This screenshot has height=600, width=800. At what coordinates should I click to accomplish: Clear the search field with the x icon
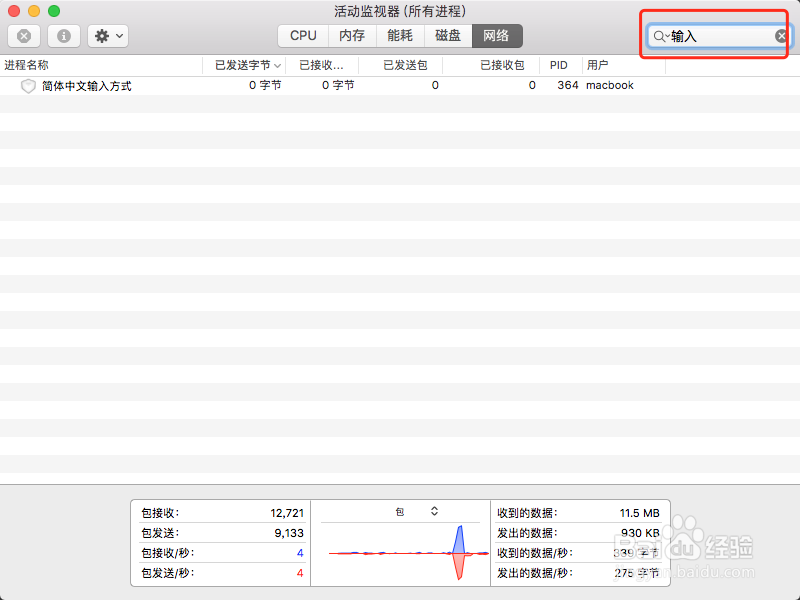pyautogui.click(x=781, y=36)
